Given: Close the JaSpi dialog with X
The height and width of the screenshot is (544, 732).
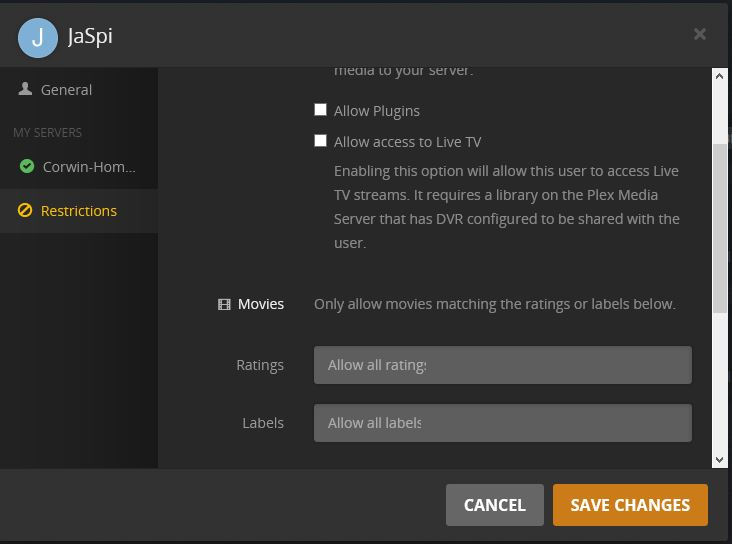Looking at the screenshot, I should pyautogui.click(x=700, y=34).
